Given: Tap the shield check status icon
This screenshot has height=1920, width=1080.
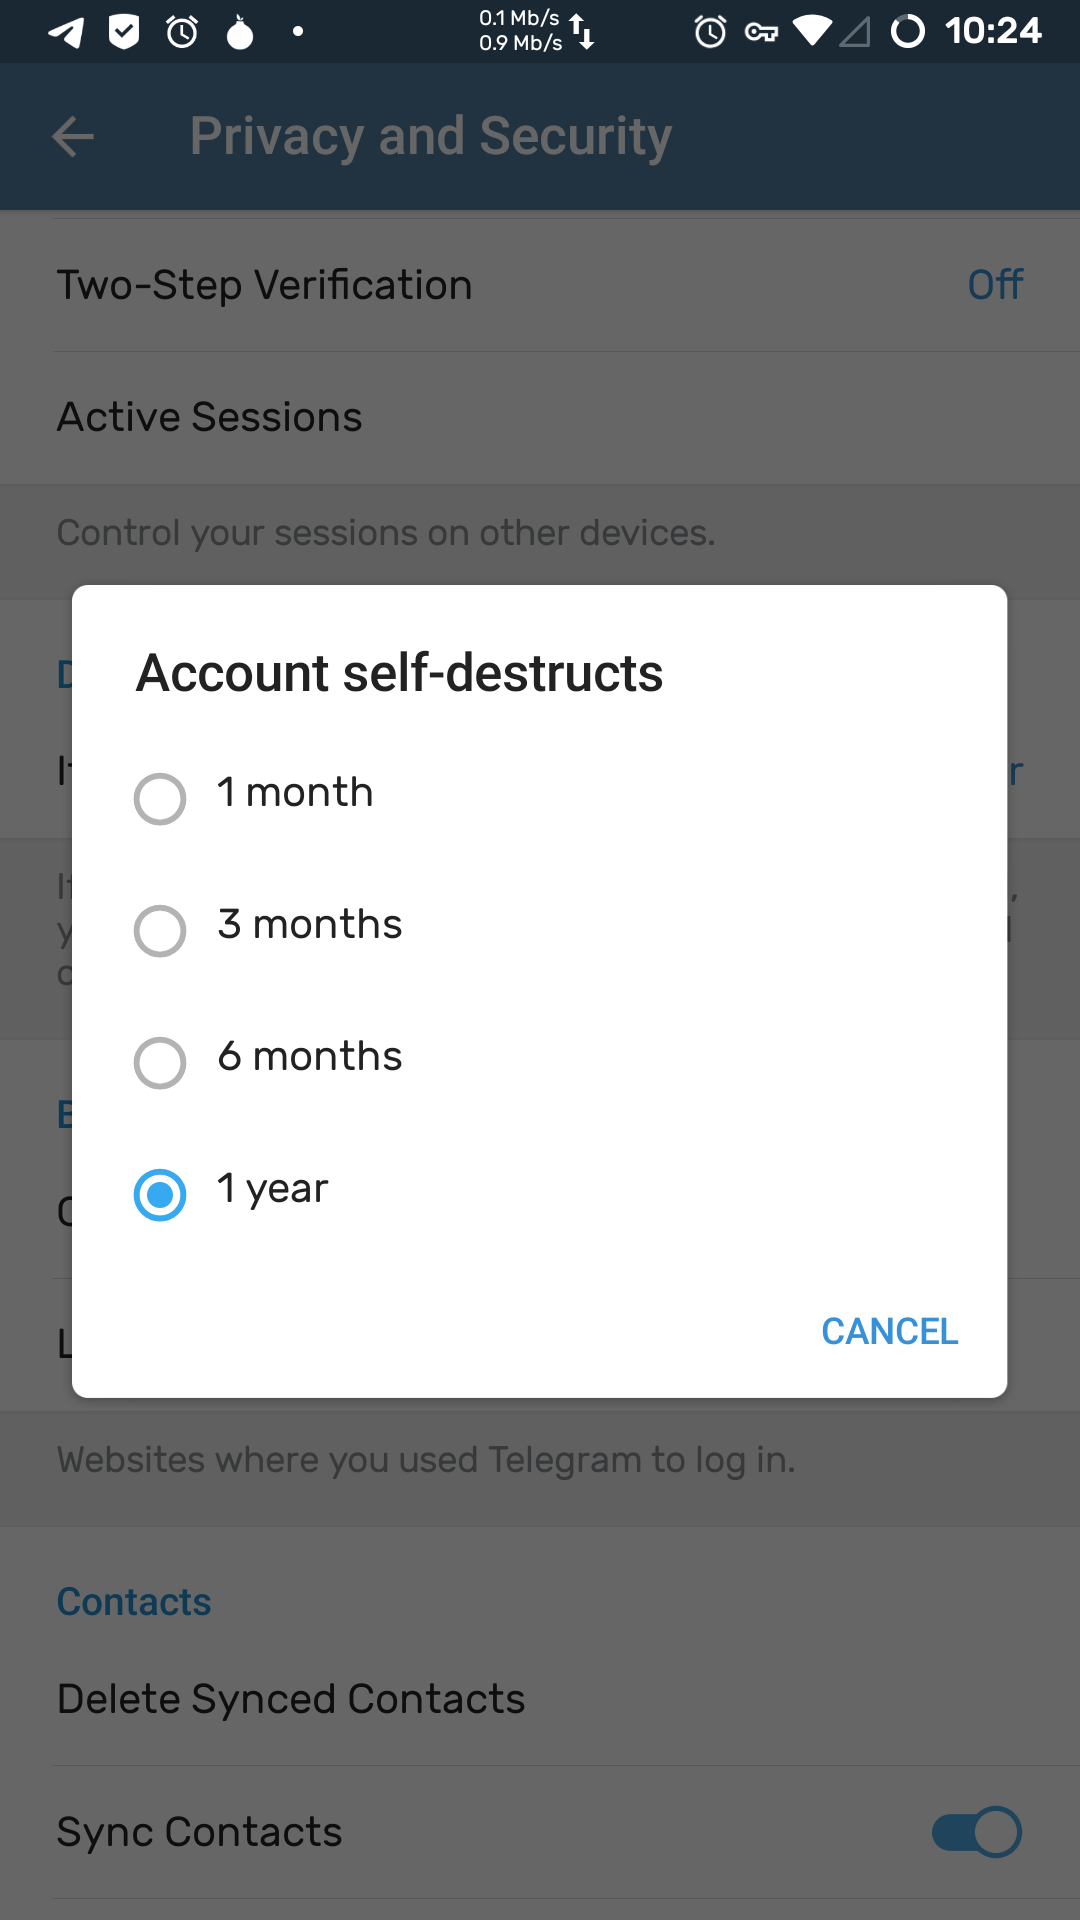Looking at the screenshot, I should [124, 32].
